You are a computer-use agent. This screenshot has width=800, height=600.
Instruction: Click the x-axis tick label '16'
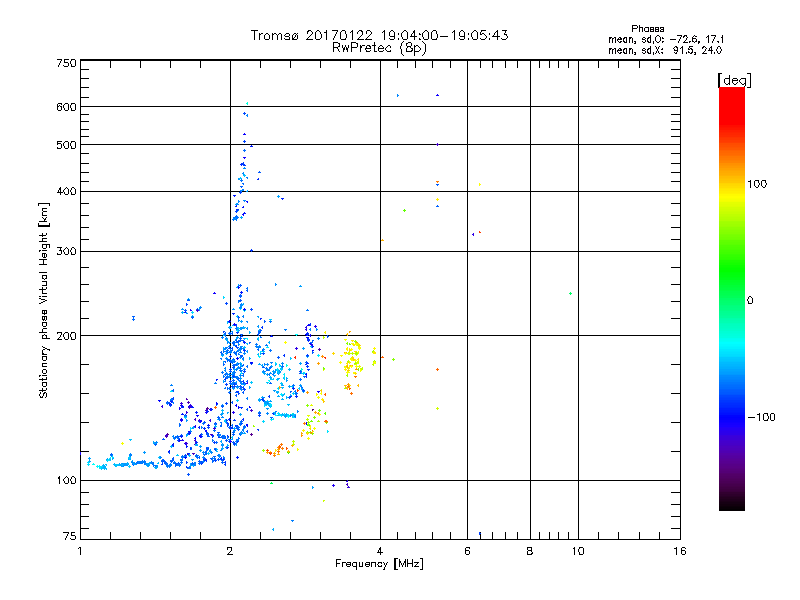click(x=680, y=551)
